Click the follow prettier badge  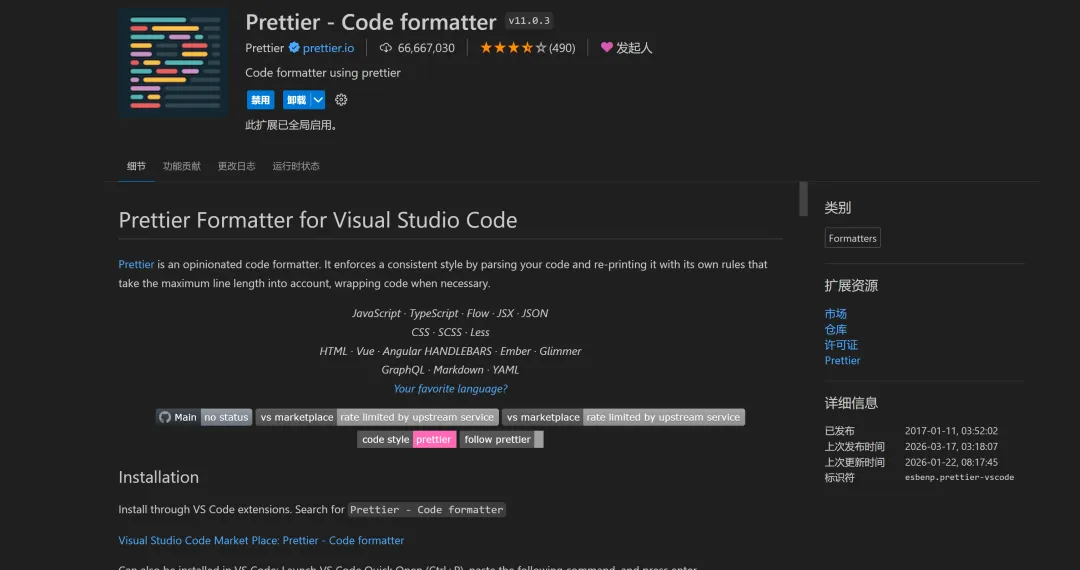click(x=501, y=439)
